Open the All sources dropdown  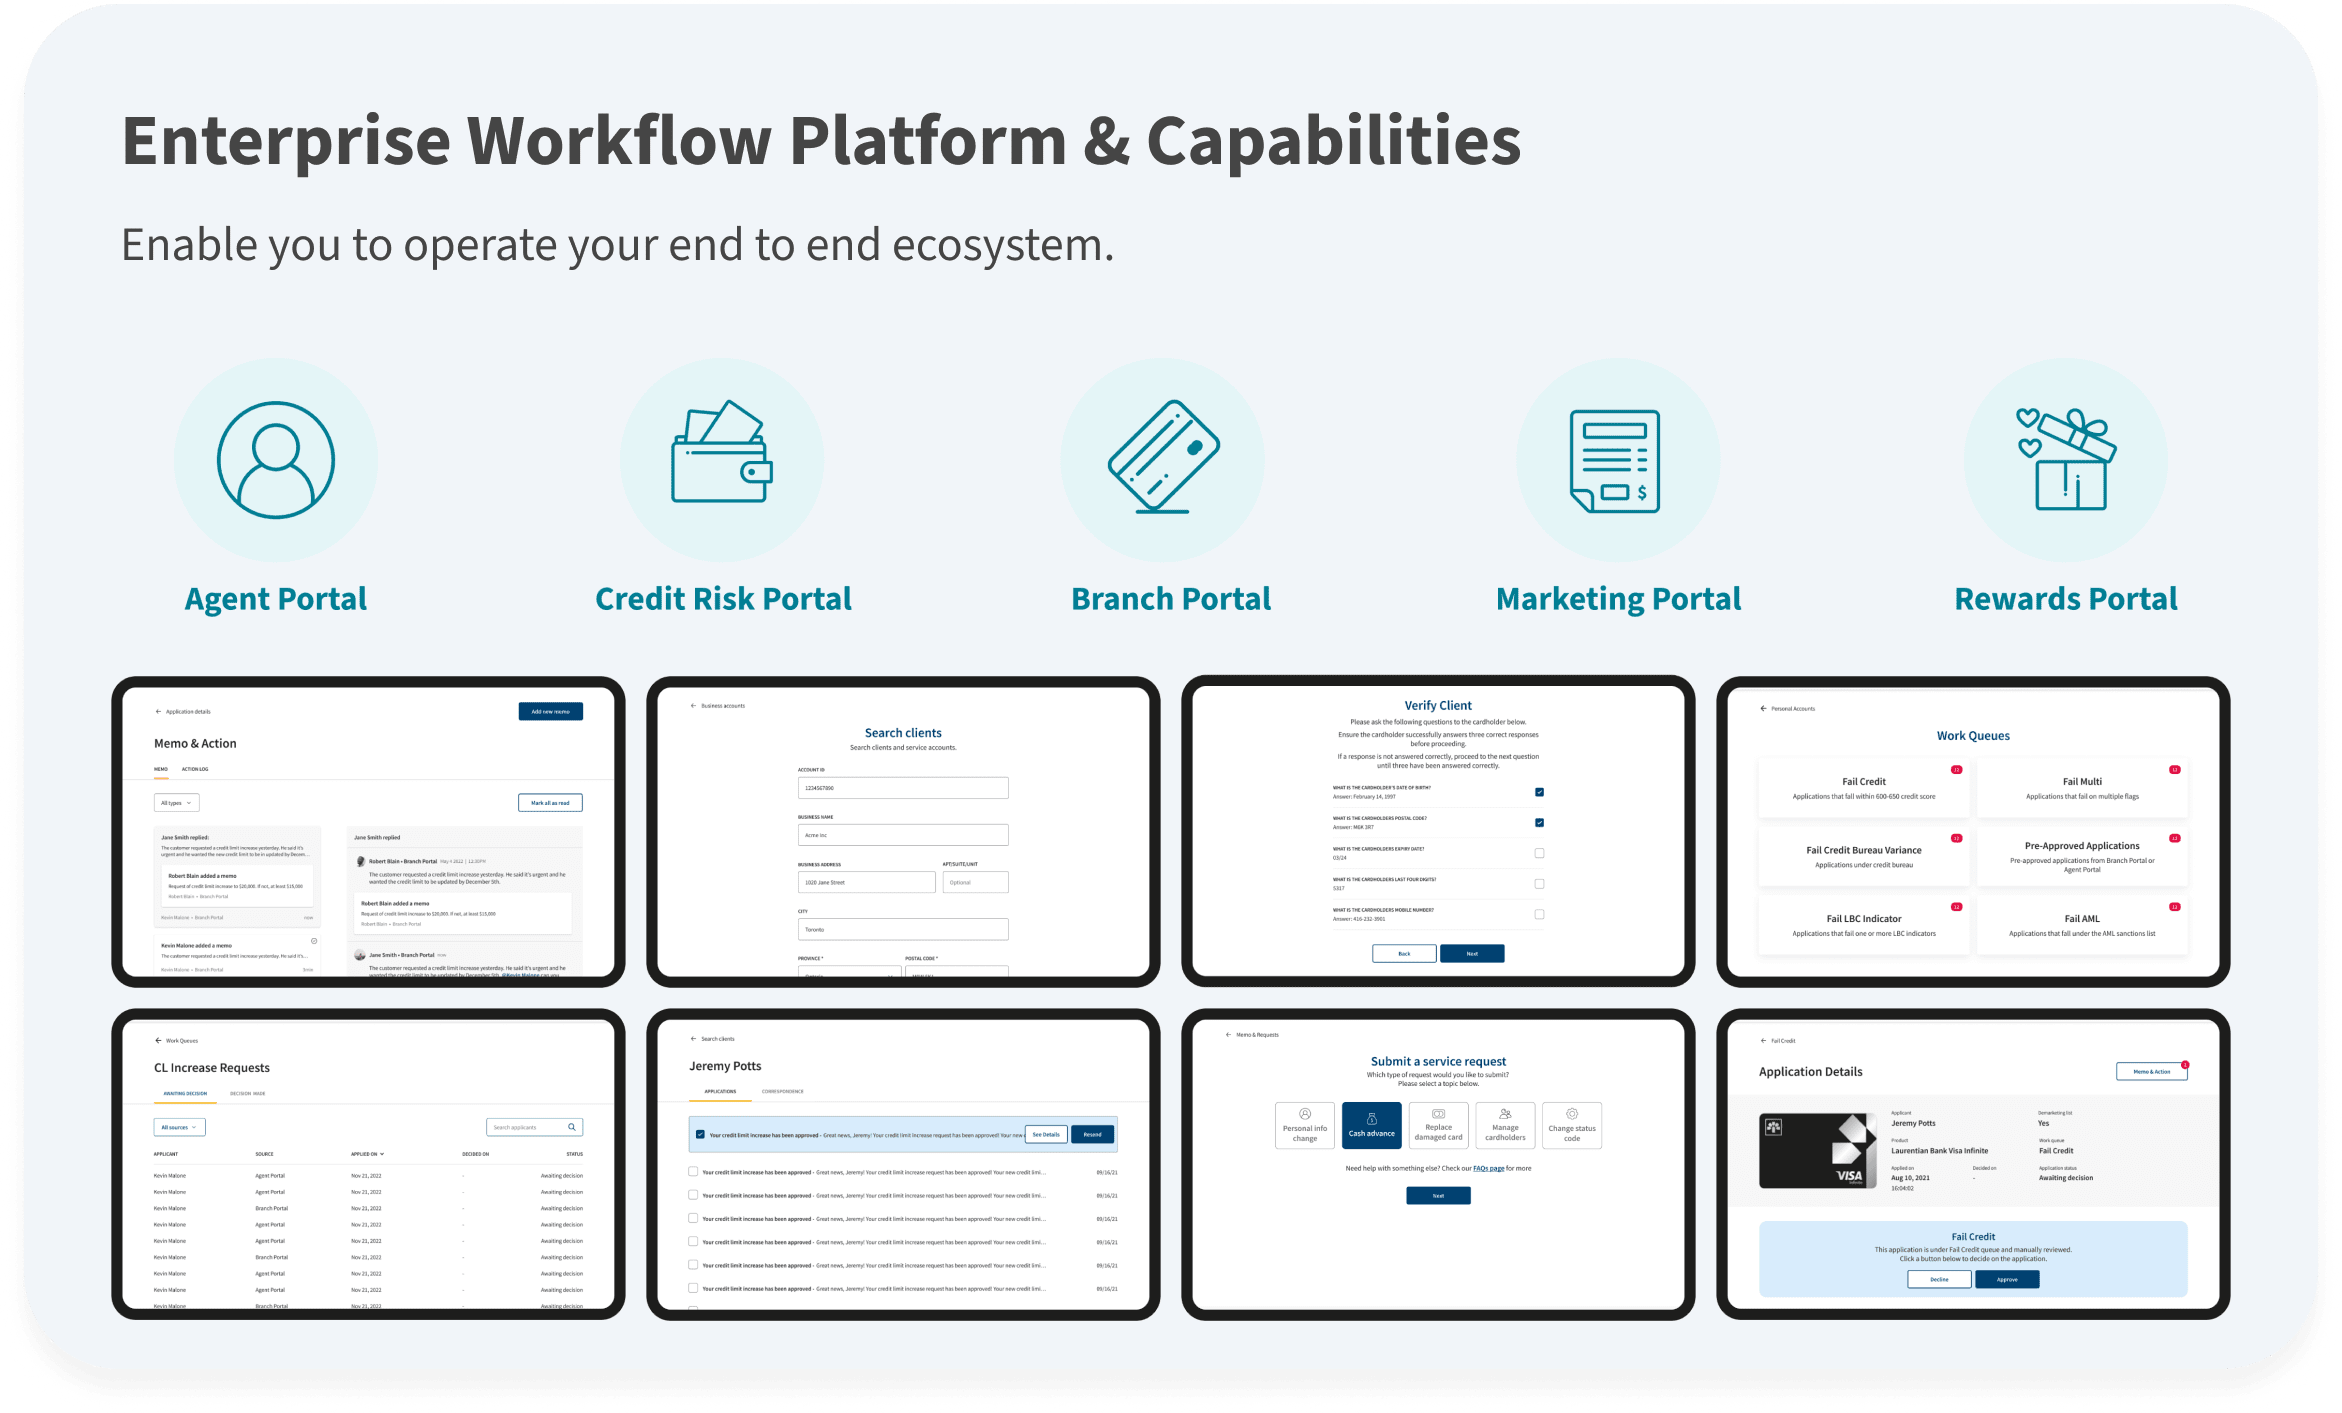180,1127
